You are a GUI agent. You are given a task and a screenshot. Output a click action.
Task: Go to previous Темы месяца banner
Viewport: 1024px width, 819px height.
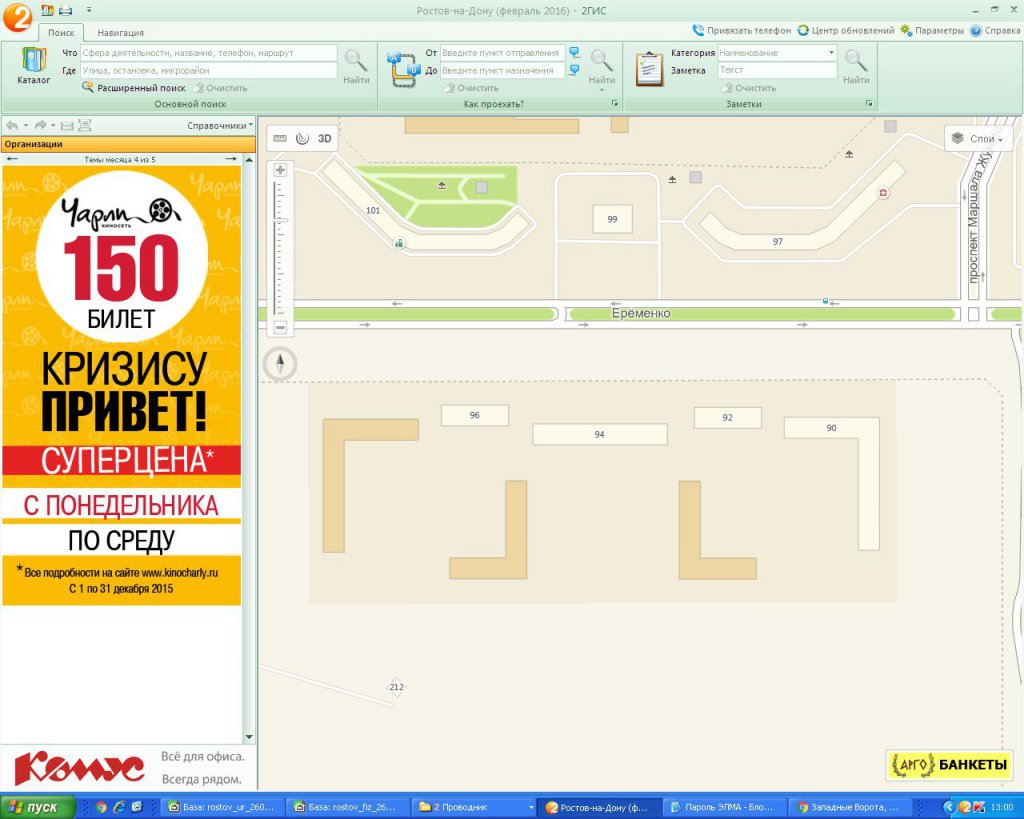point(11,159)
